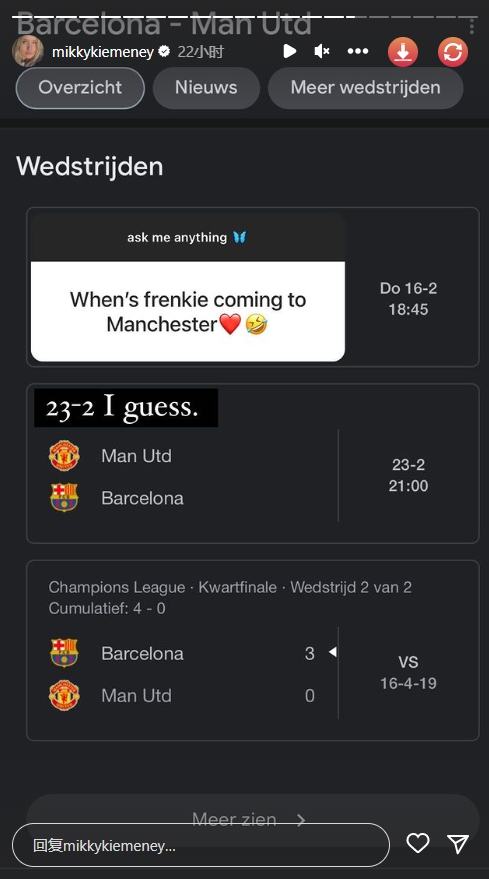This screenshot has width=489, height=879.
Task: Toggle the muted sound icon
Action: pyautogui.click(x=322, y=52)
